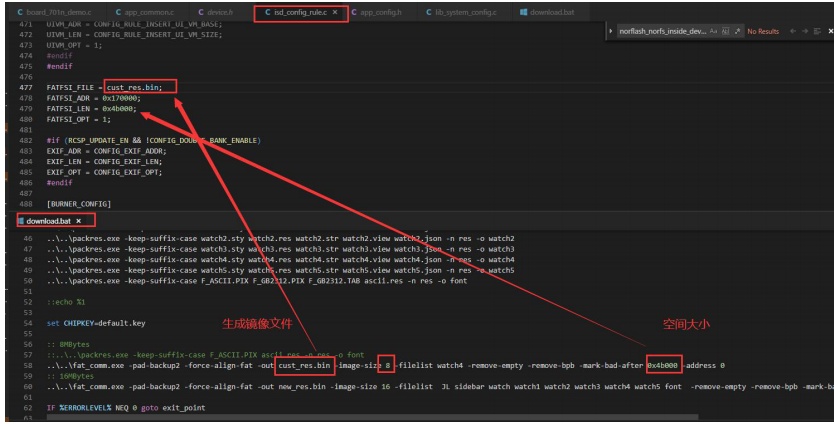Click the horizontal scrollbar of lower editor
Screen dimensions: 834x424
[x=372, y=417]
